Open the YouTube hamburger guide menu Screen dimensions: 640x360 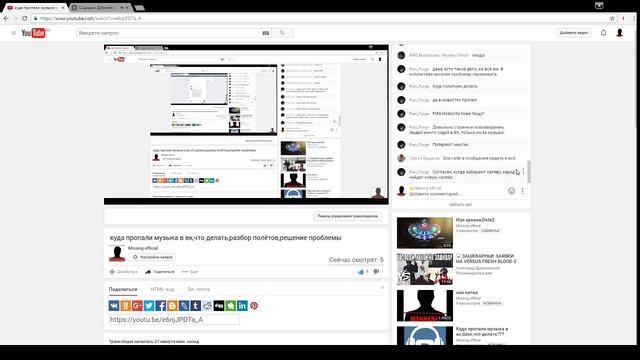point(13,33)
